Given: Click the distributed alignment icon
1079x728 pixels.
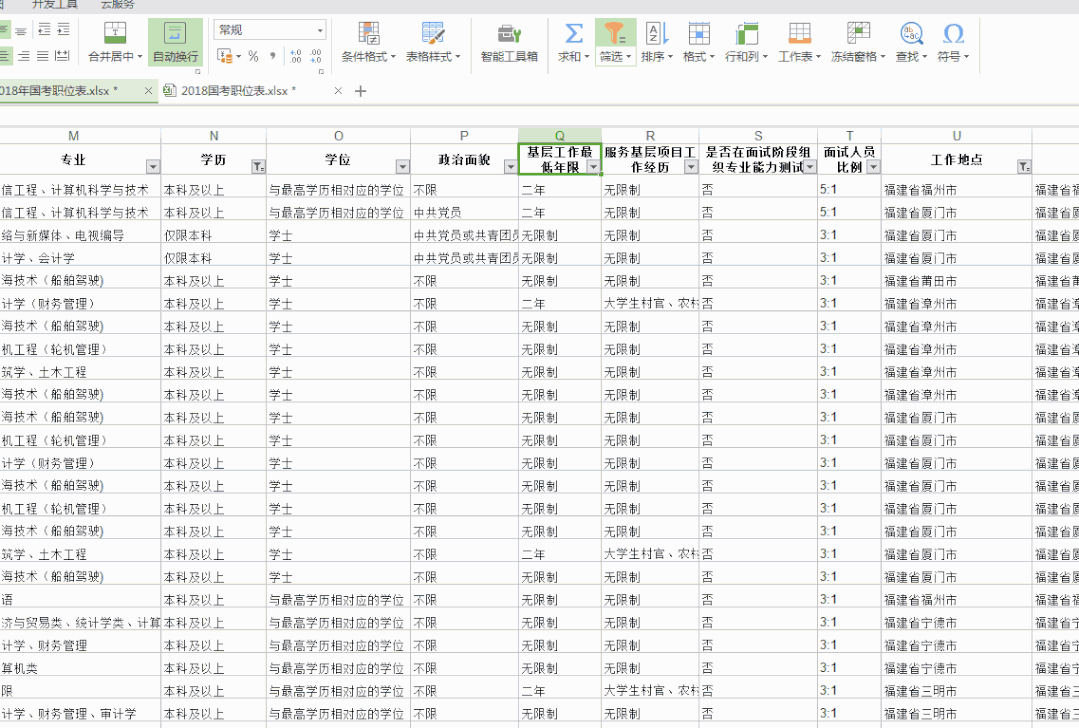Looking at the screenshot, I should tap(62, 56).
